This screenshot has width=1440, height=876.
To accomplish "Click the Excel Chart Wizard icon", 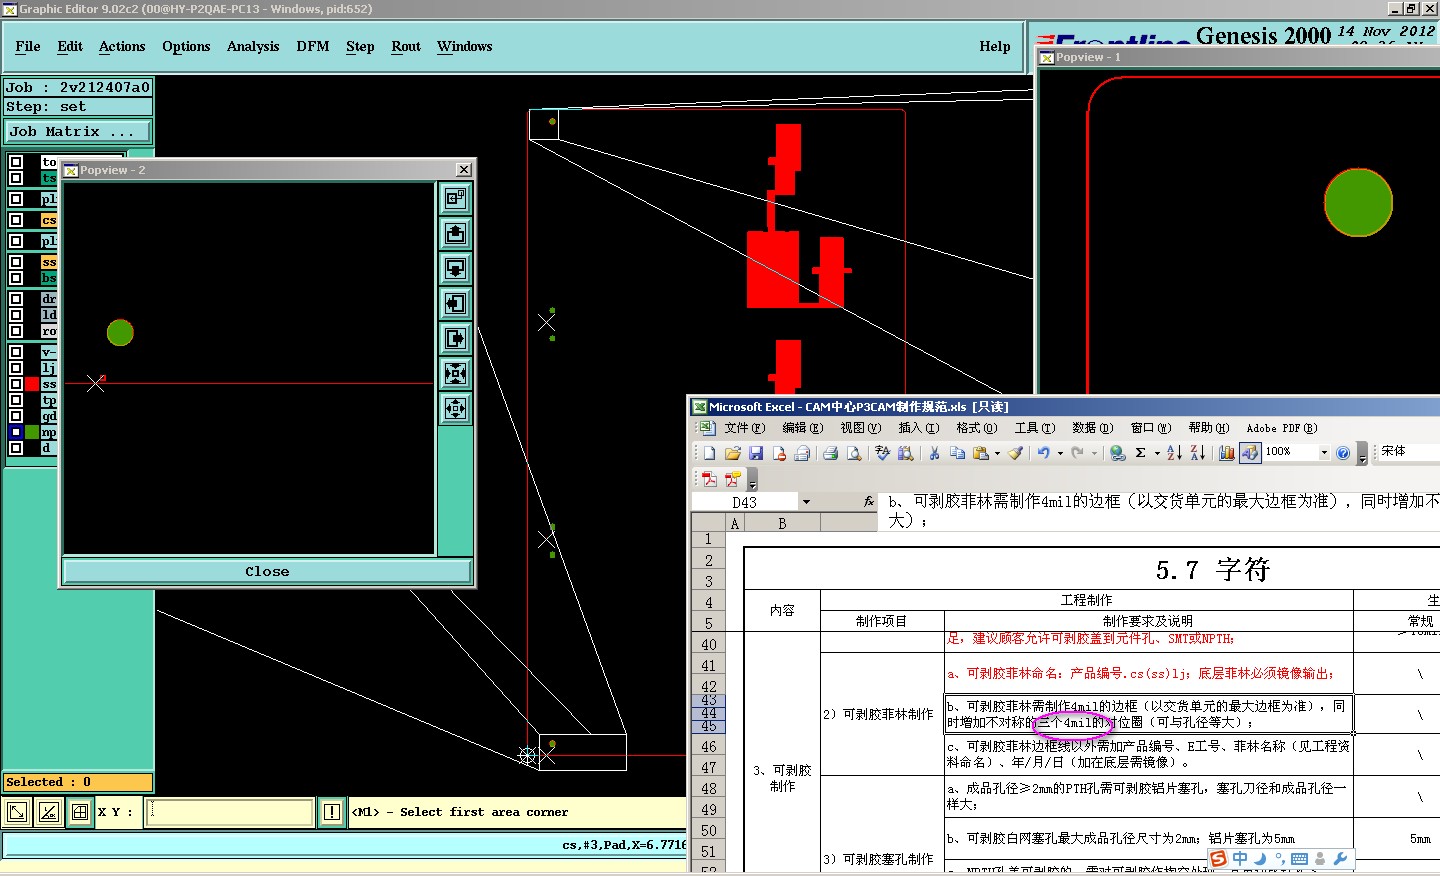I will (x=1226, y=453).
